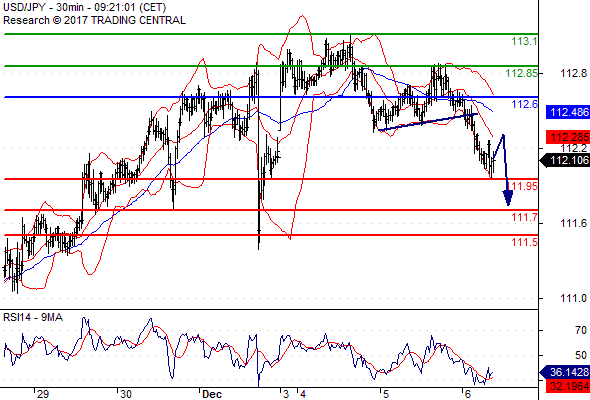Click the Dec date marker
The image size is (590, 400).
pos(212,394)
